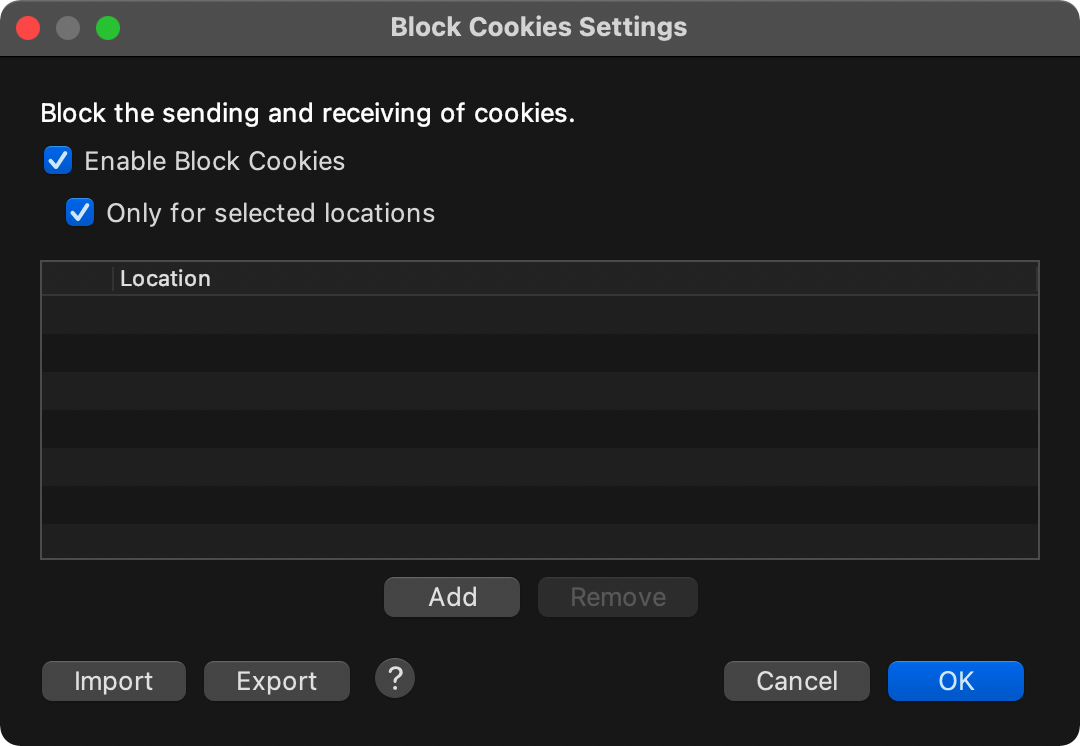Uncheck Only for selected locations
The image size is (1080, 746).
tap(80, 213)
